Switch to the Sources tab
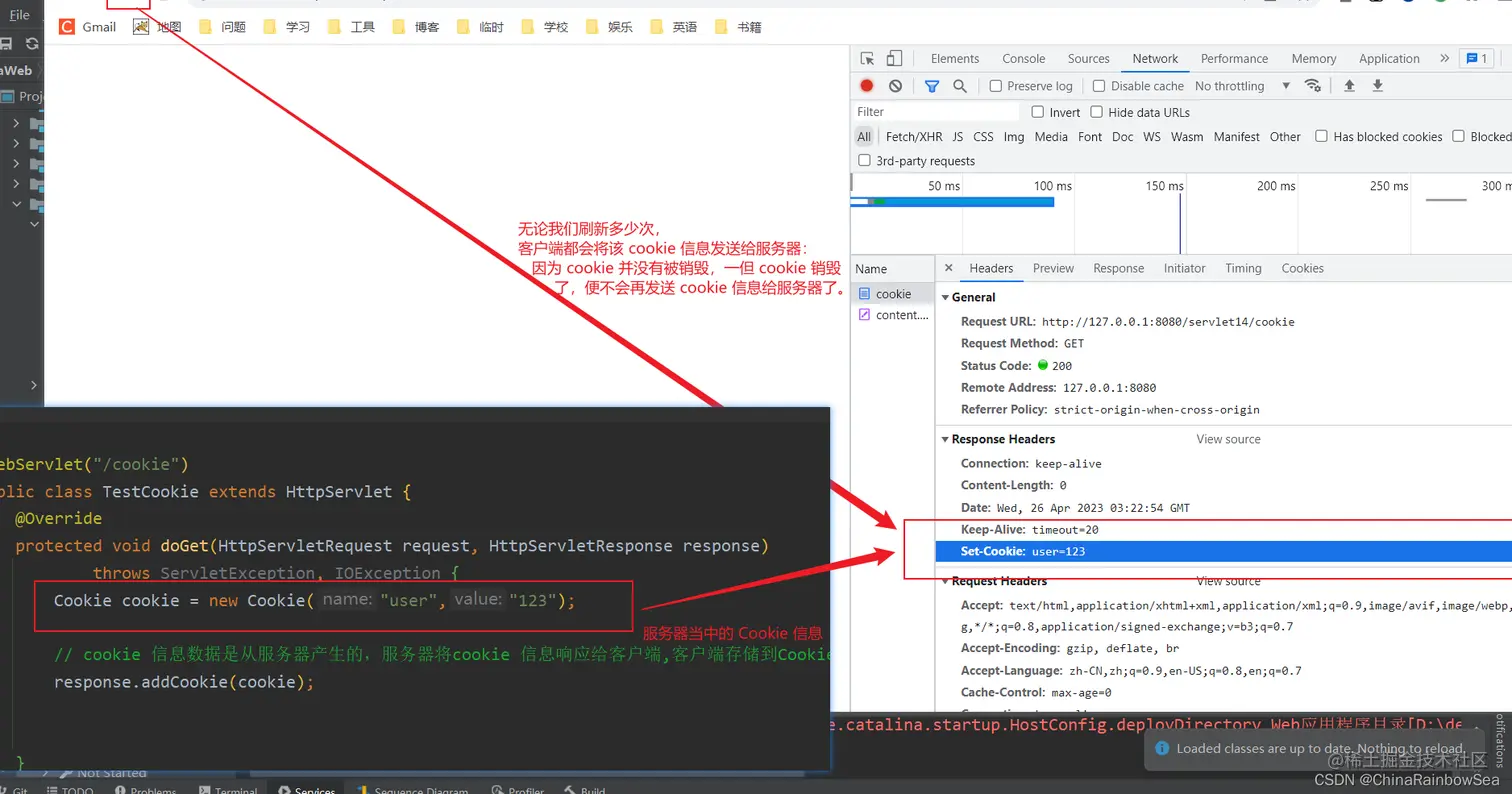 [1089, 59]
